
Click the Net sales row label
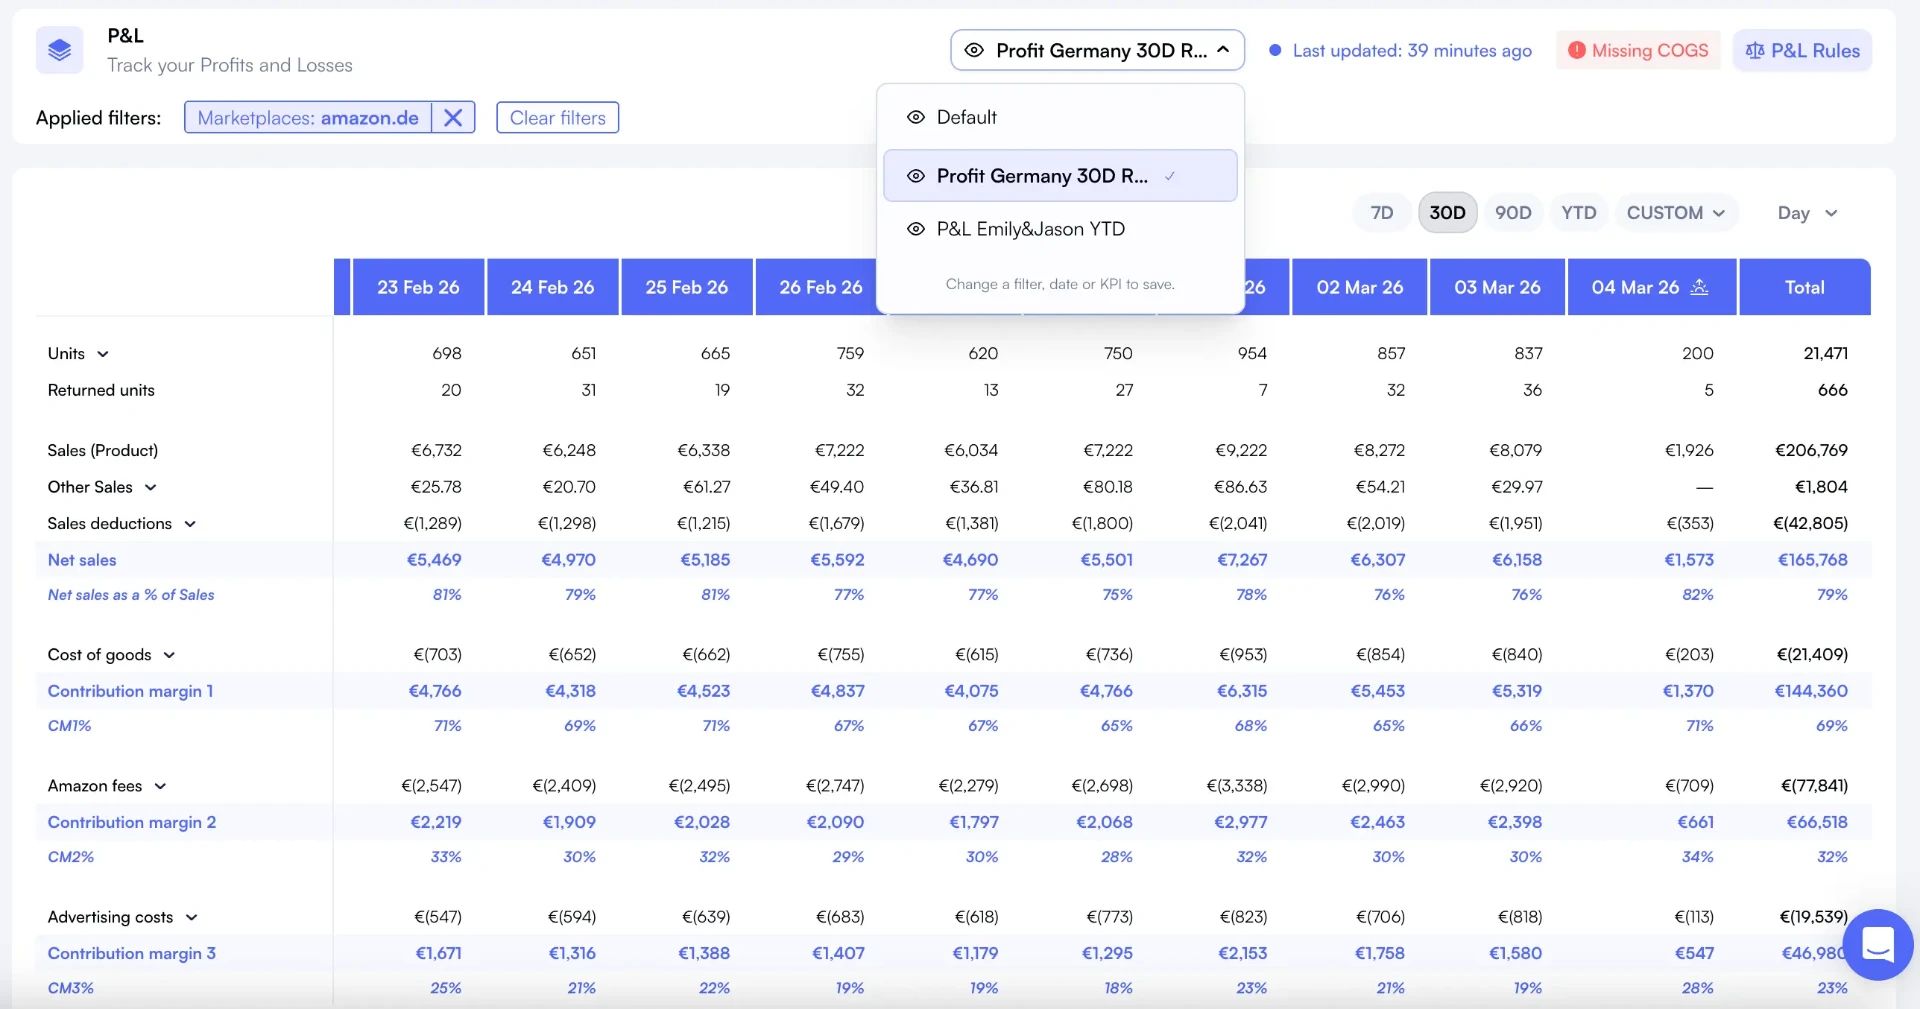(82, 560)
